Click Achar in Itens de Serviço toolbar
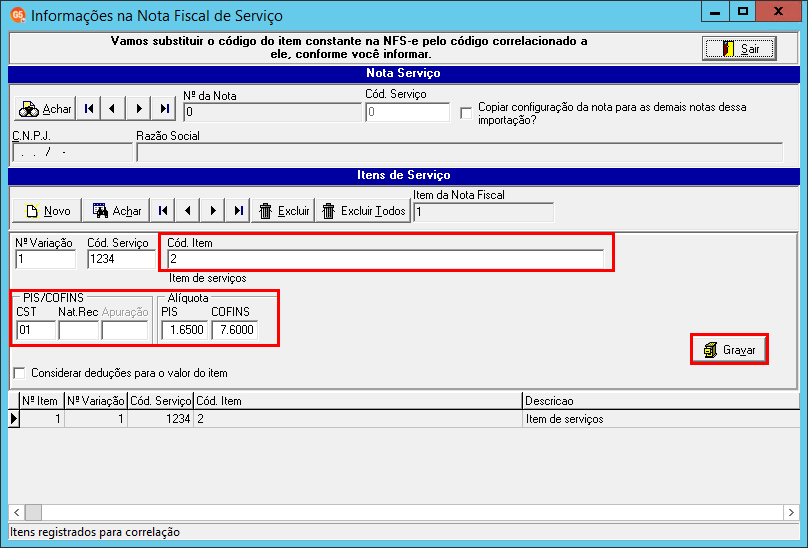 click(x=116, y=211)
